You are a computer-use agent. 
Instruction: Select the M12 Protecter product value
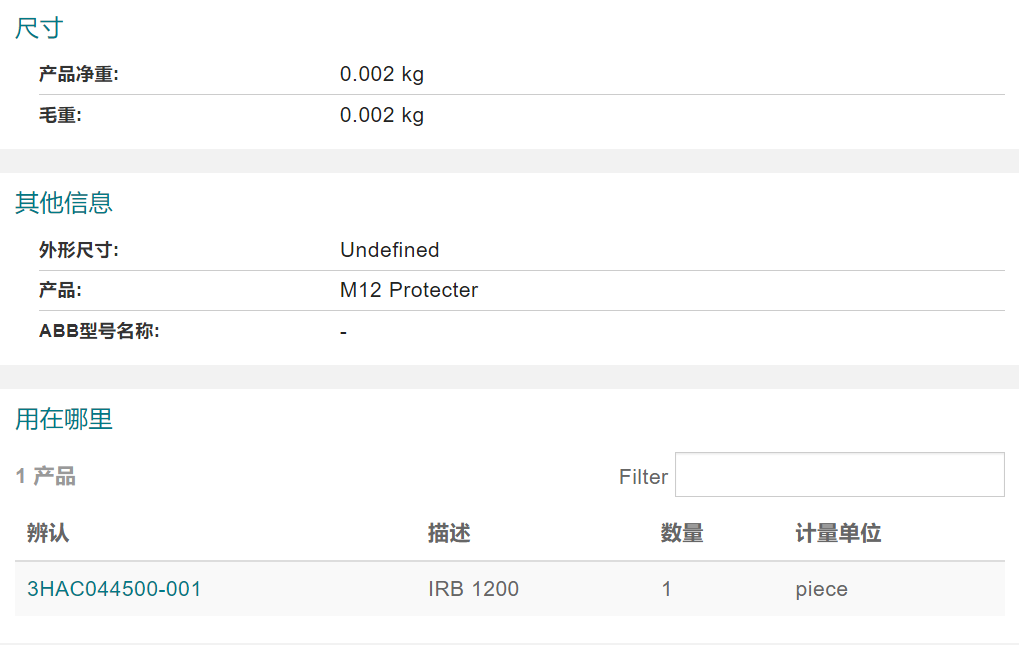[409, 290]
